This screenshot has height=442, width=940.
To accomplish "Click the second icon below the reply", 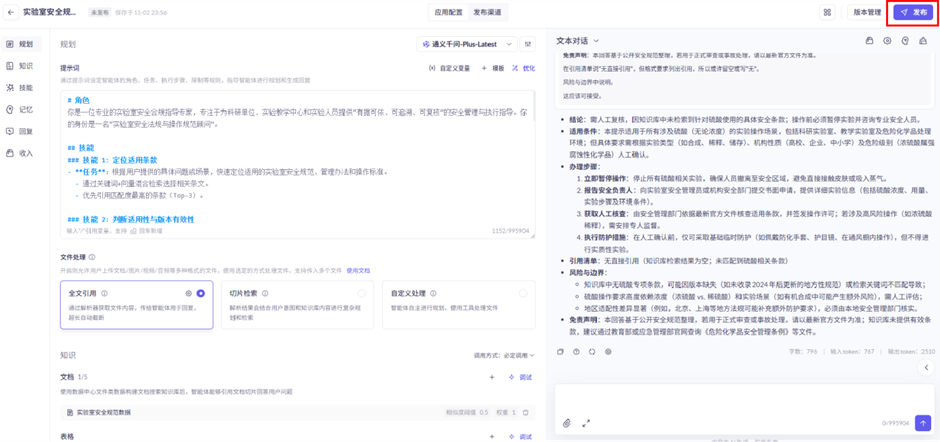I will [576, 351].
